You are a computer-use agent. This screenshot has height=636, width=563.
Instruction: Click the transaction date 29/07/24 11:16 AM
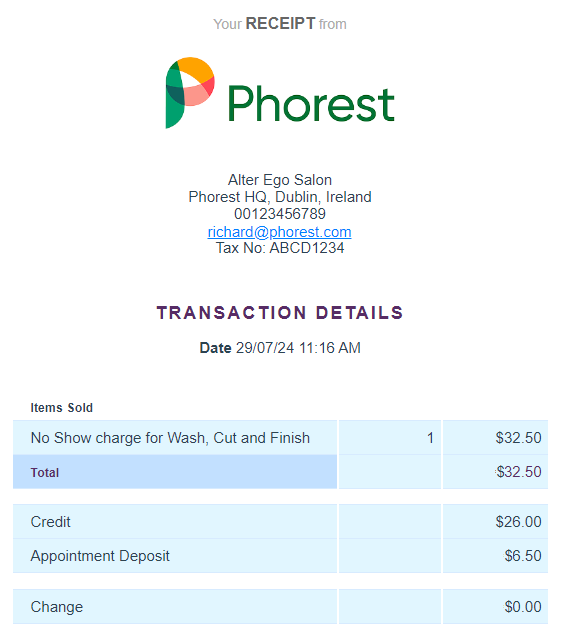point(298,348)
